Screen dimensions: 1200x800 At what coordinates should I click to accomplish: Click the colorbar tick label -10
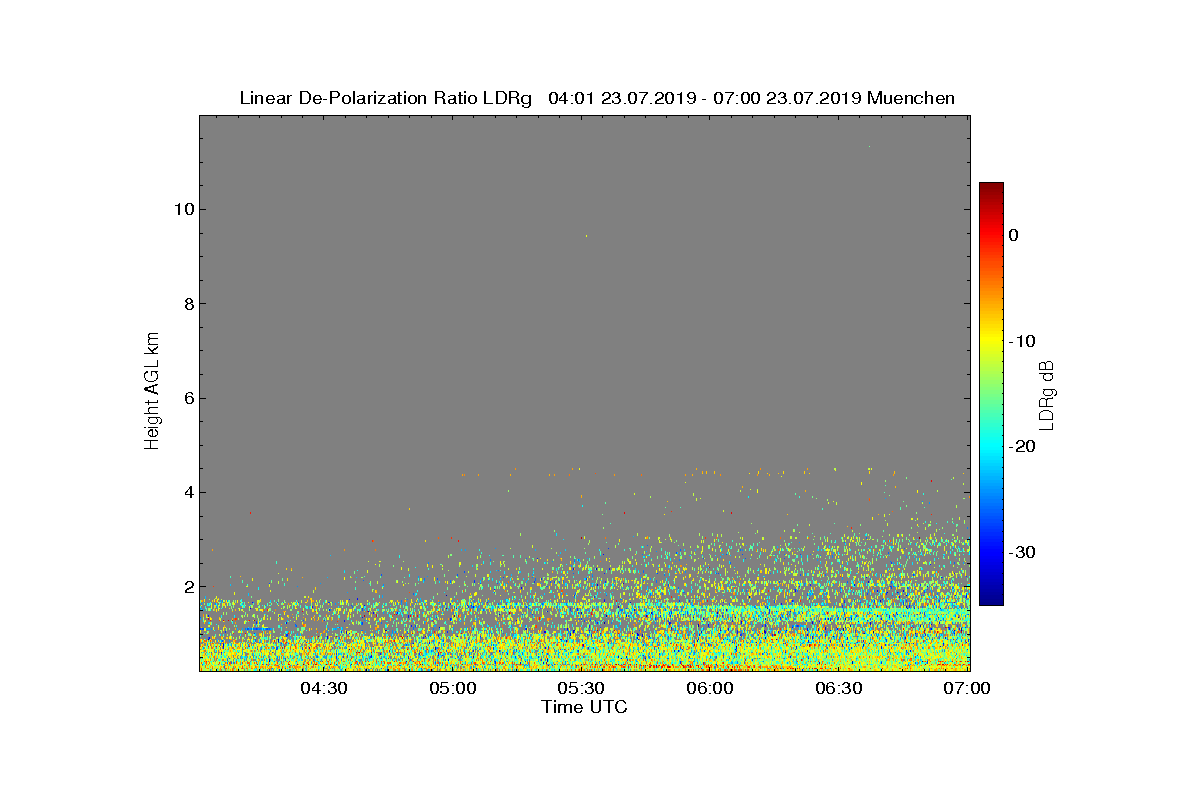pos(1022,341)
